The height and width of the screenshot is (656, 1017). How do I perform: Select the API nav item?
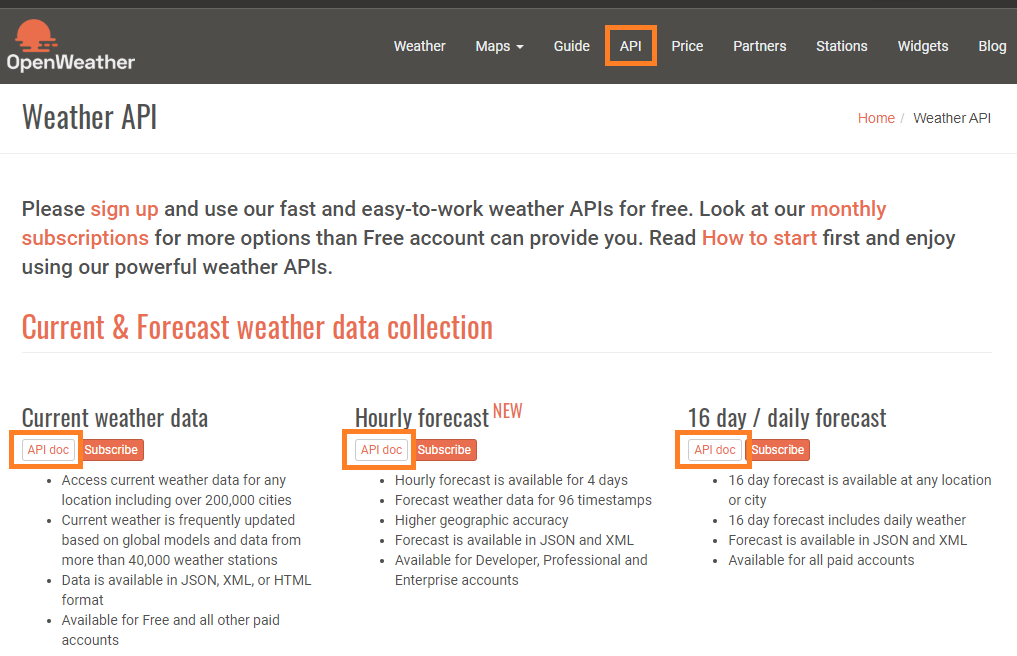[630, 46]
